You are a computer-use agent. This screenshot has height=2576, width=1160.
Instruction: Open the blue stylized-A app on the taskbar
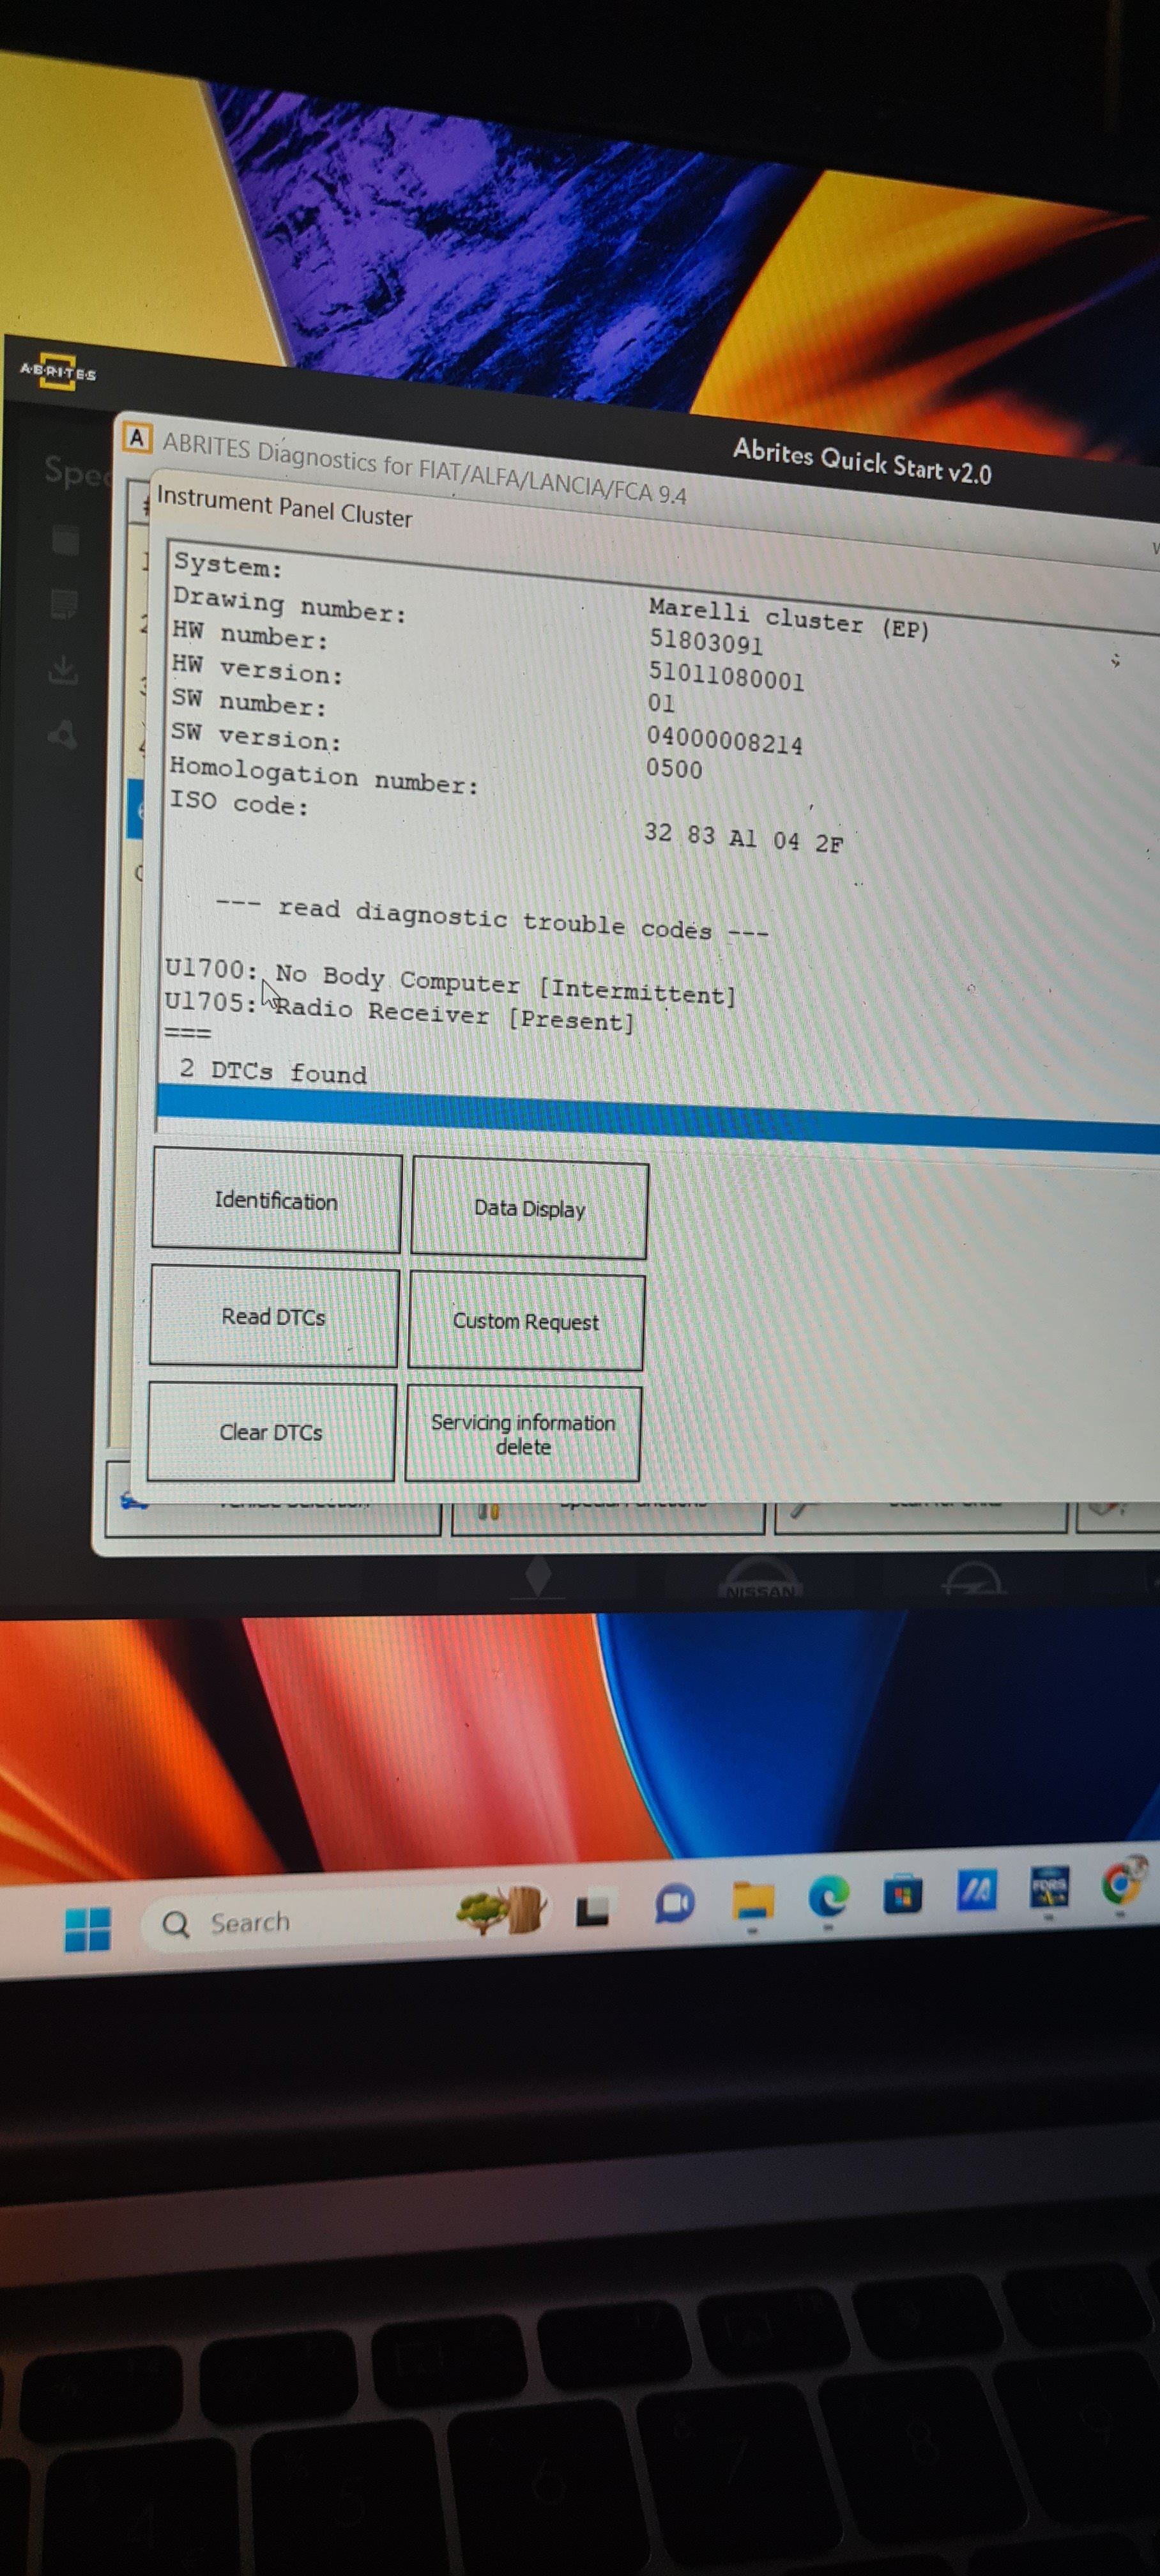click(976, 1890)
